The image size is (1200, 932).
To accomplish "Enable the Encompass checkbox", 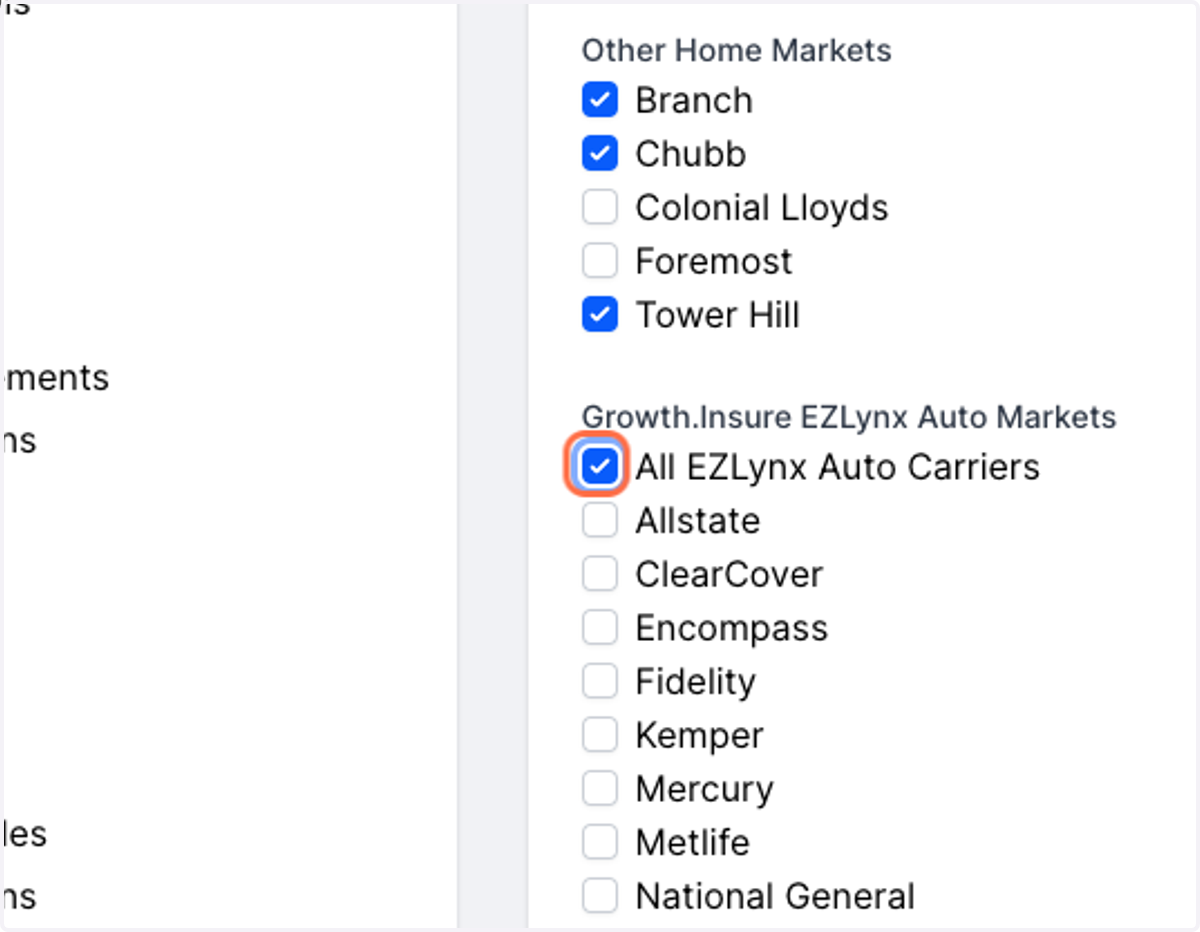I will point(600,628).
